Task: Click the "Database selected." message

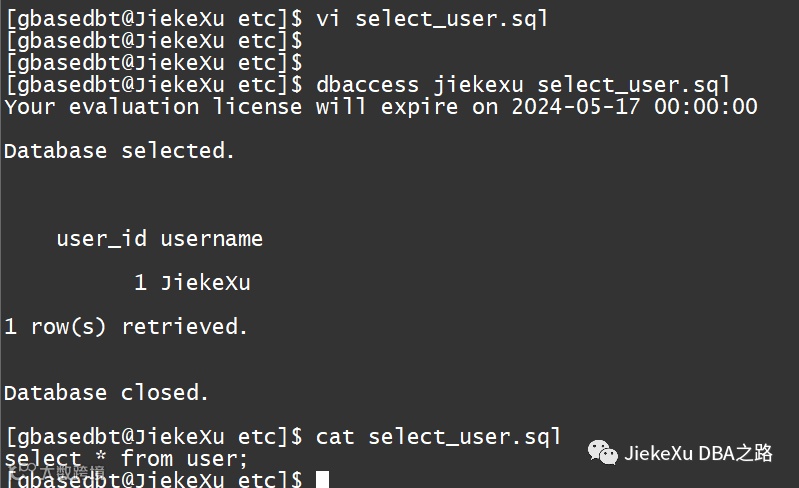Action: 119,151
